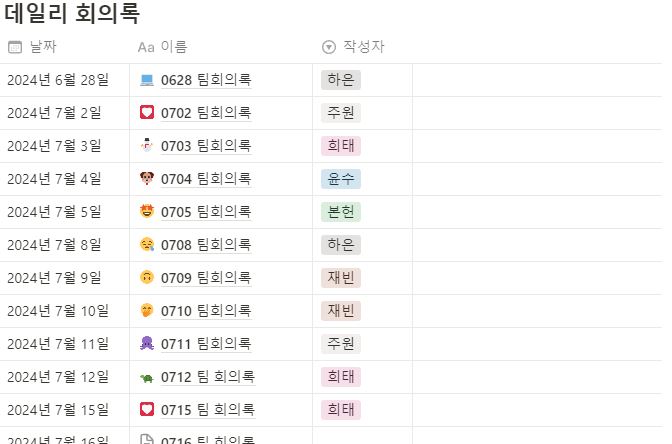672x444 pixels.
Task: Open the 0702 팀회의록 page
Action: click(x=206, y=113)
